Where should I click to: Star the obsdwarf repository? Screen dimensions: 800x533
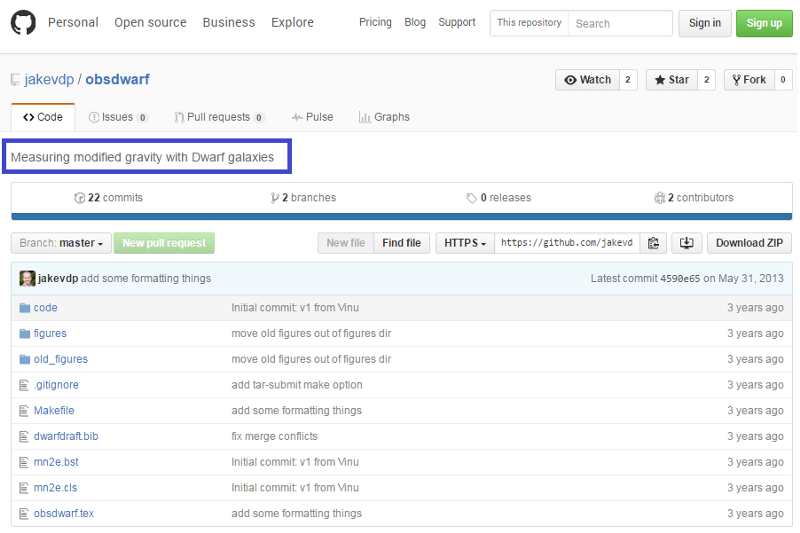tap(671, 80)
